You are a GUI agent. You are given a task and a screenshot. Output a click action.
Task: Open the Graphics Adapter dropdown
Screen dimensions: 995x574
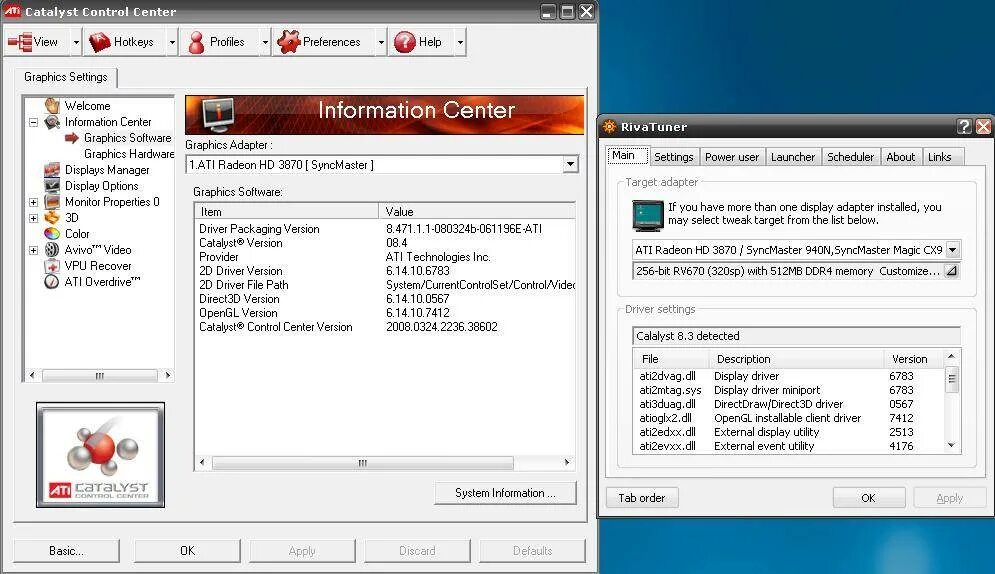point(570,164)
